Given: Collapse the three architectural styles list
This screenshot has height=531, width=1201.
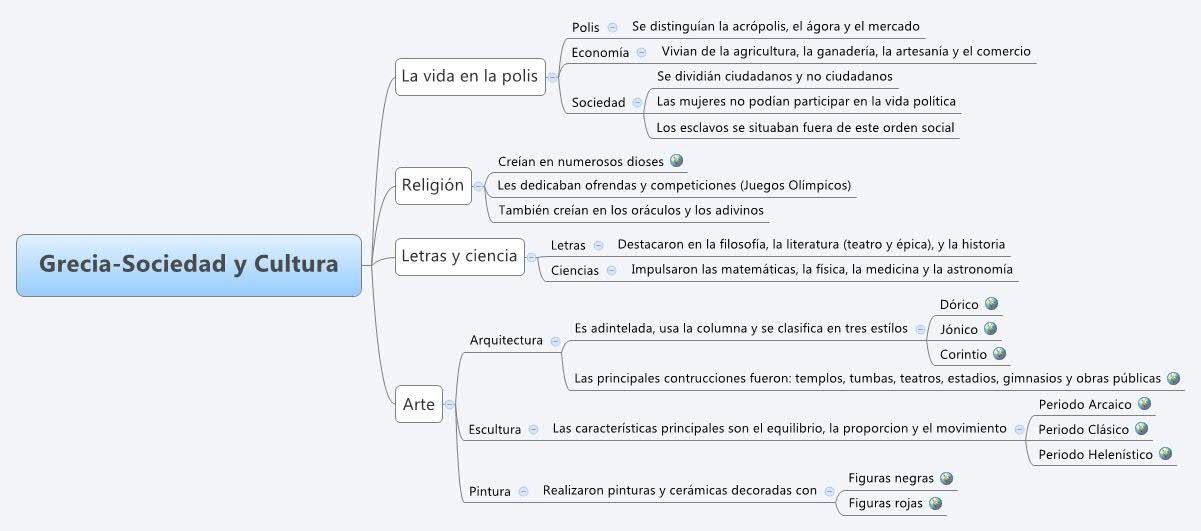Looking at the screenshot, I should point(920,329).
